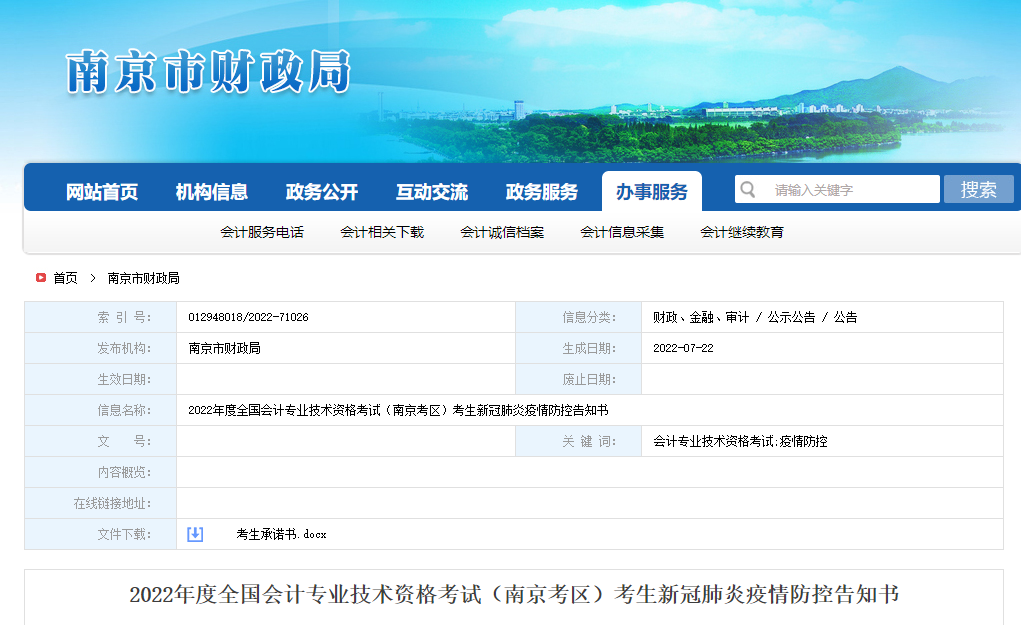Click the 搜索 search button
Image resolution: width=1021 pixels, height=625 pixels.
pos(979,189)
